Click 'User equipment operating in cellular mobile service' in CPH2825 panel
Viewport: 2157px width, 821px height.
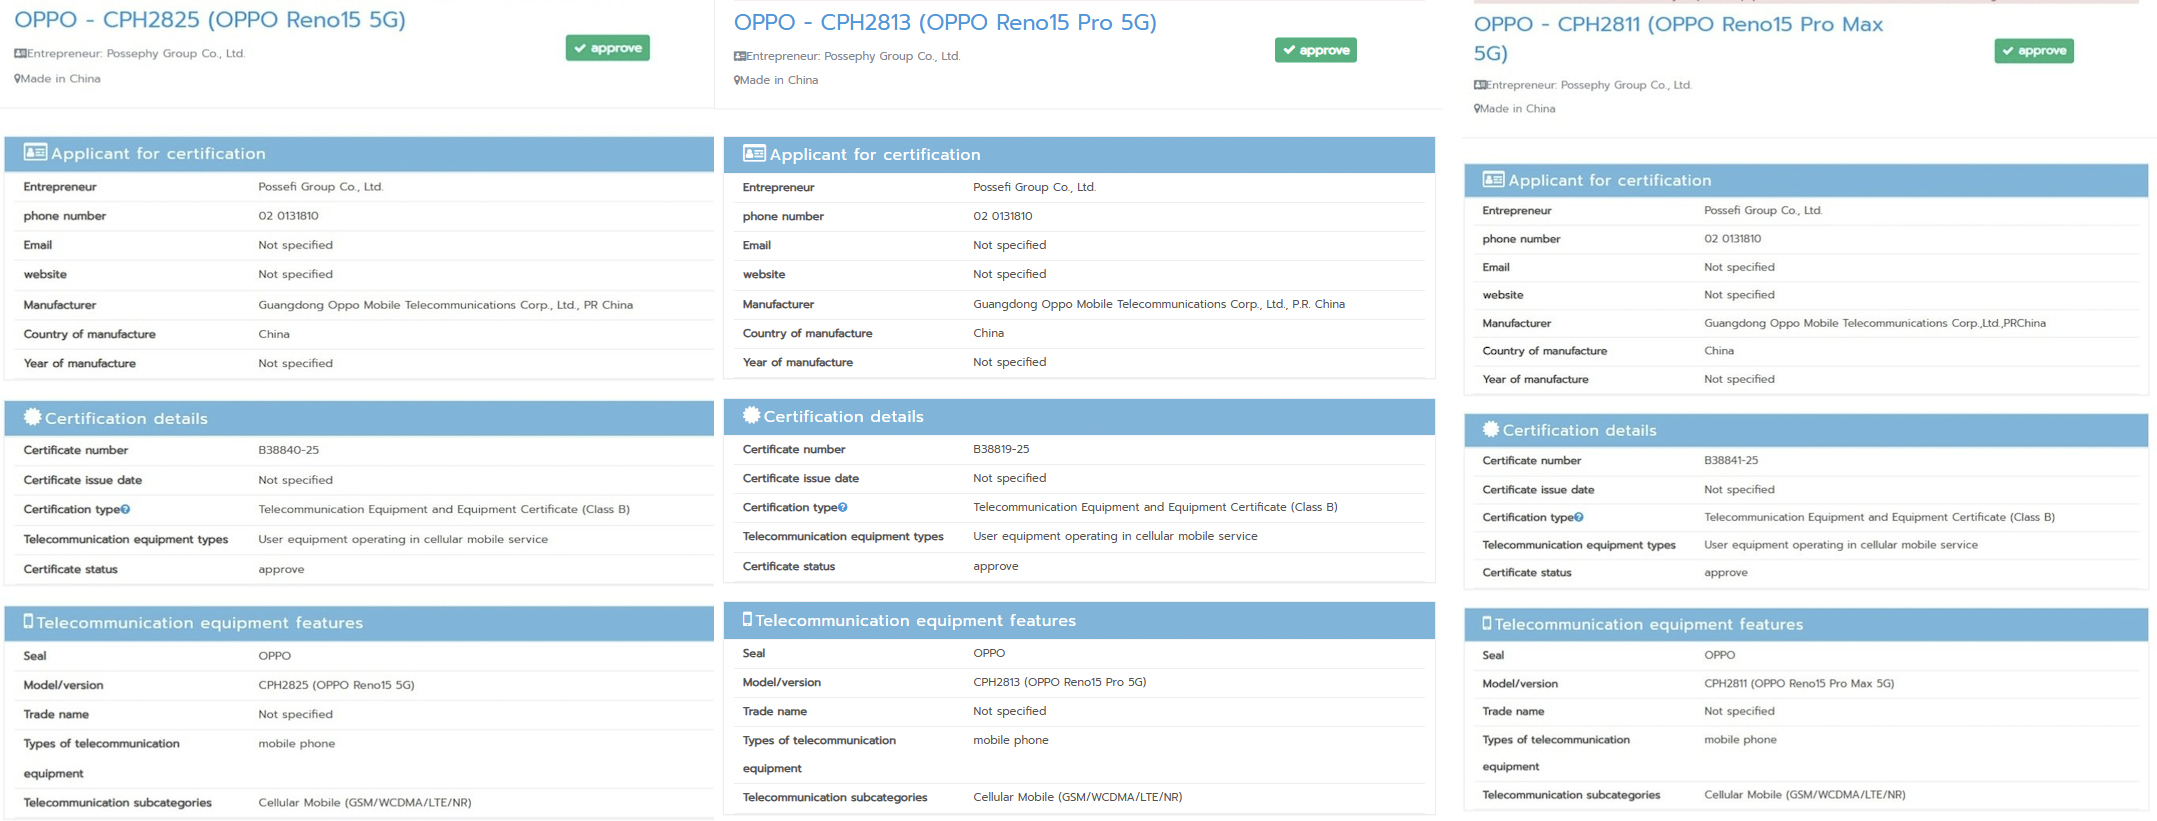pyautogui.click(x=403, y=540)
